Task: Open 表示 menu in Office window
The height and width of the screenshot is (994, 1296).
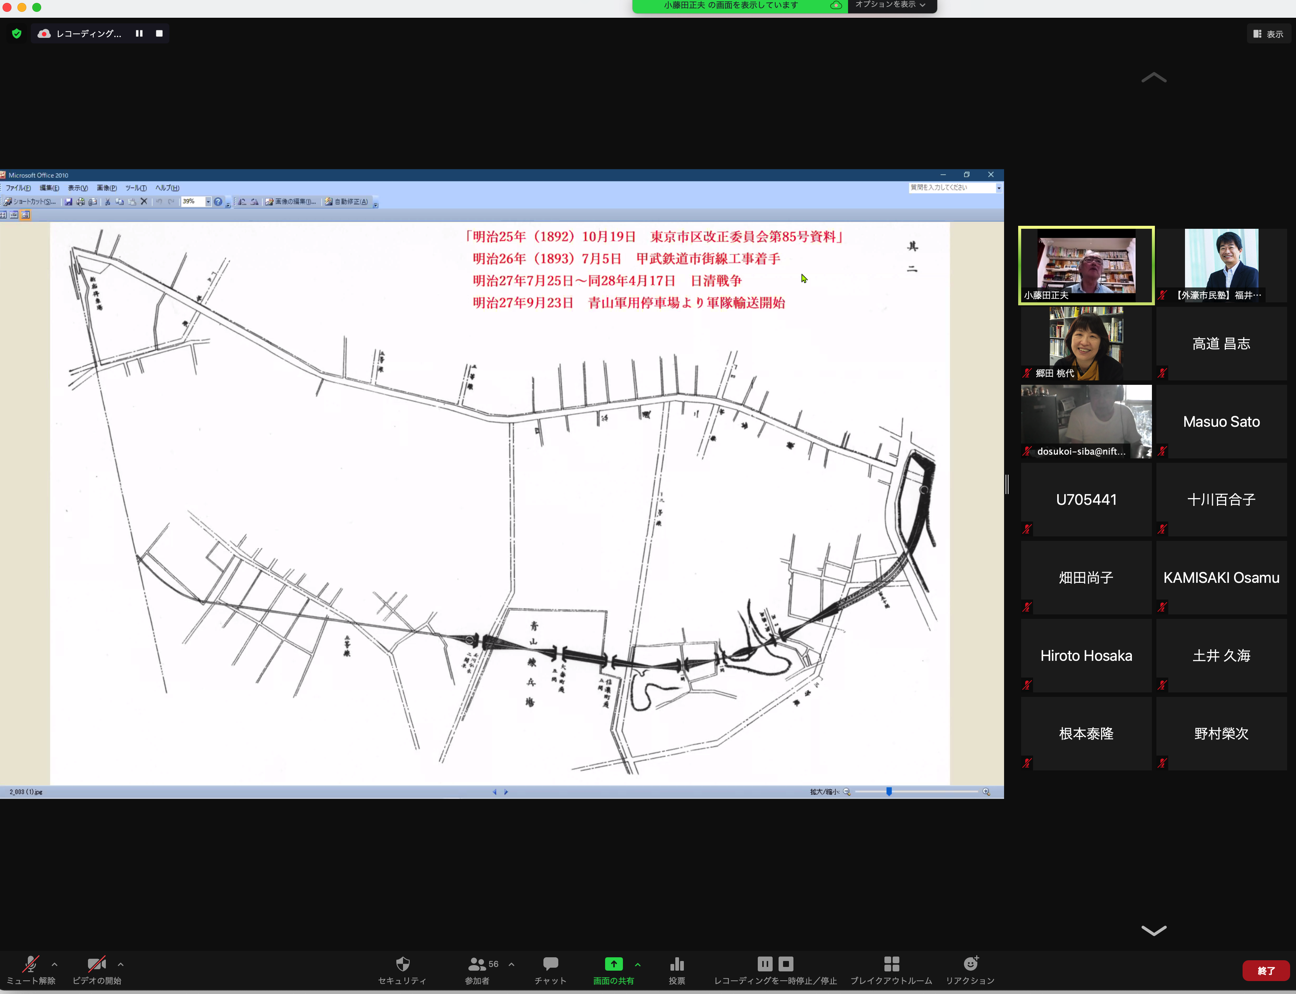Action: point(77,188)
